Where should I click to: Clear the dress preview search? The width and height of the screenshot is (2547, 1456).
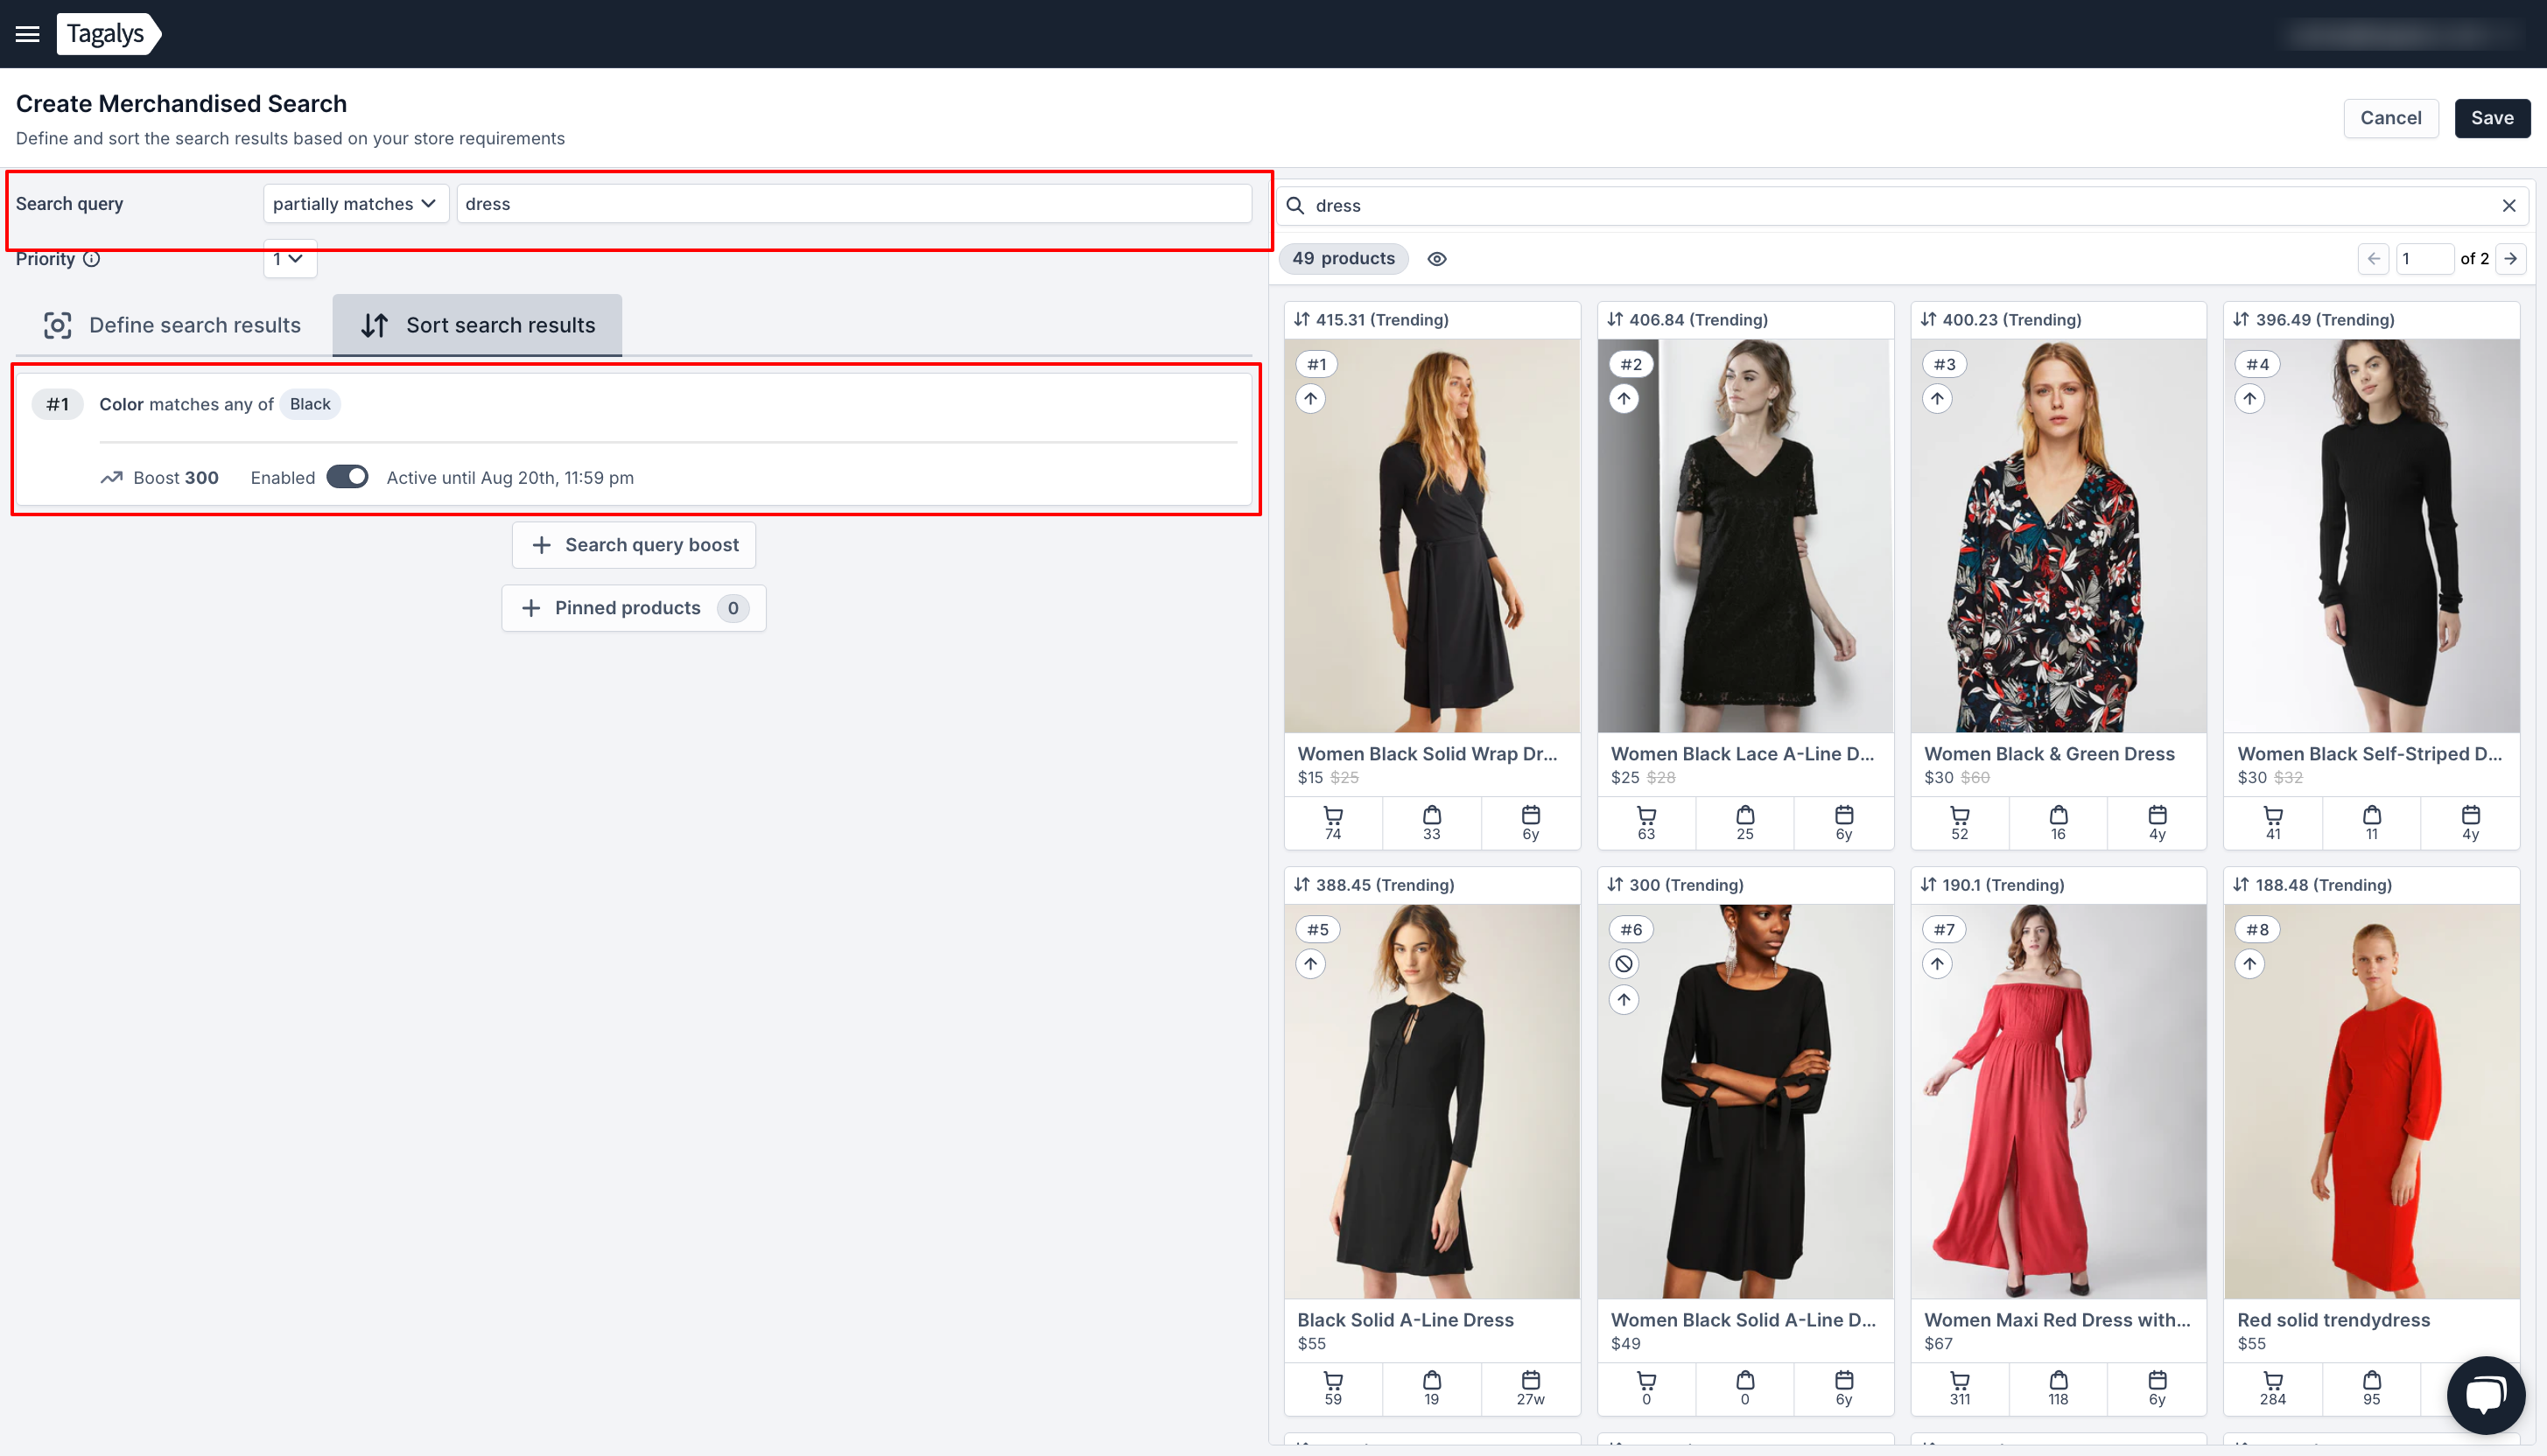[2509, 206]
